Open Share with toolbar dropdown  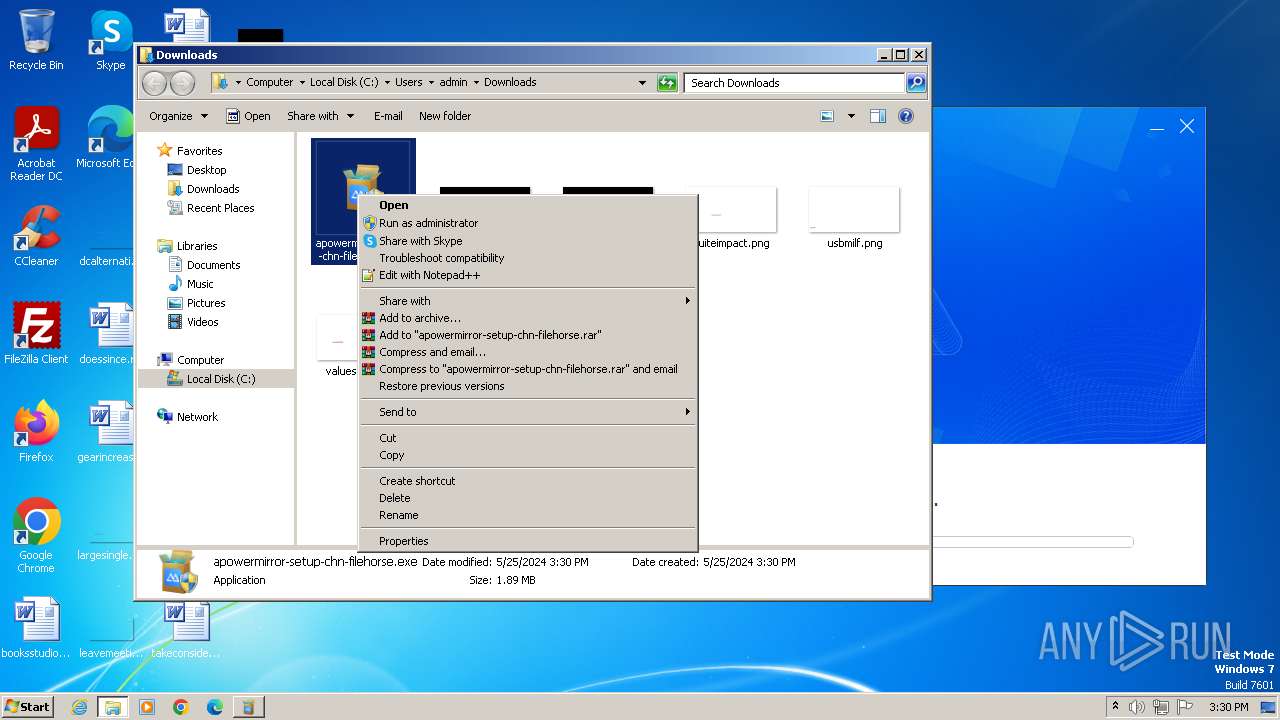point(320,116)
